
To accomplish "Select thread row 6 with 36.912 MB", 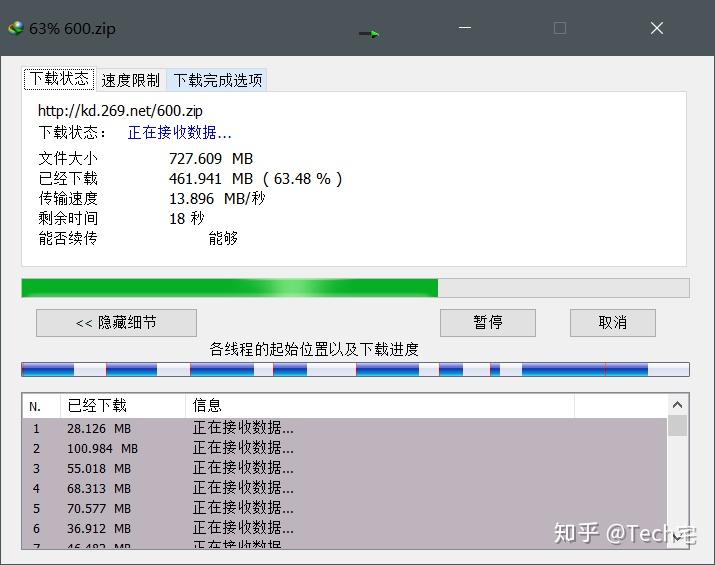I will [345, 529].
